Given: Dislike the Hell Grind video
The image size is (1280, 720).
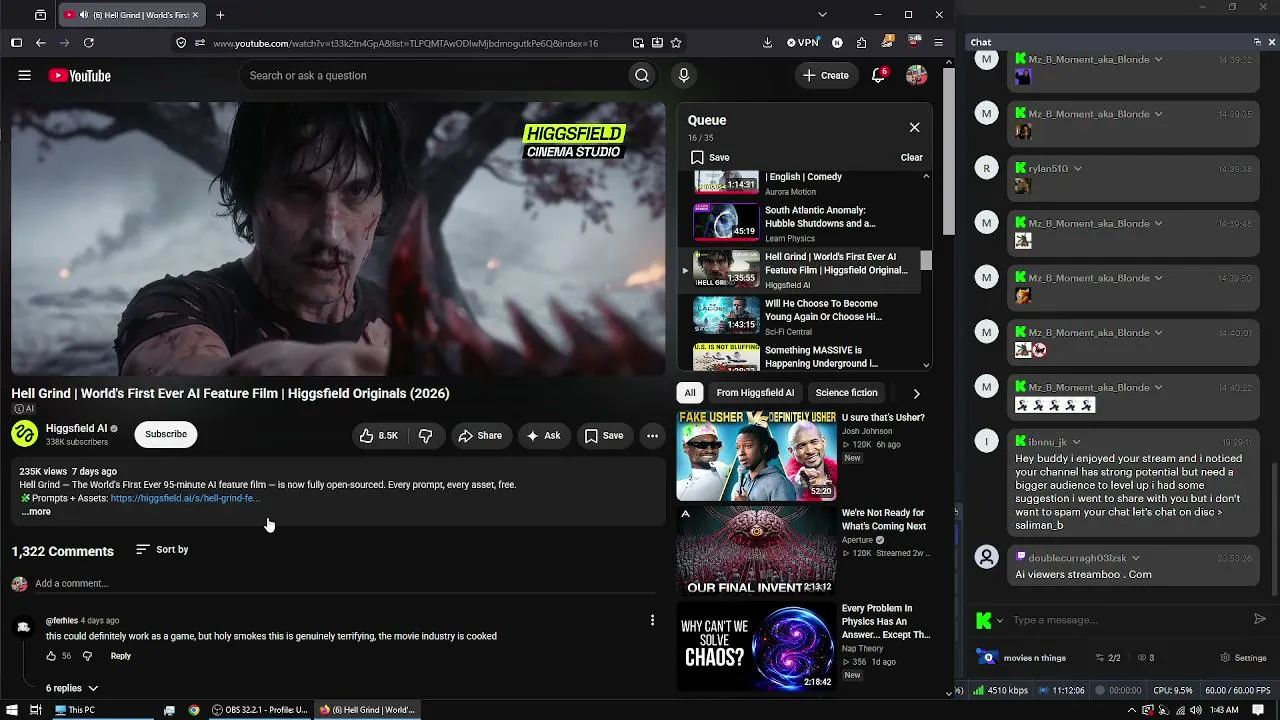Looking at the screenshot, I should [x=425, y=435].
